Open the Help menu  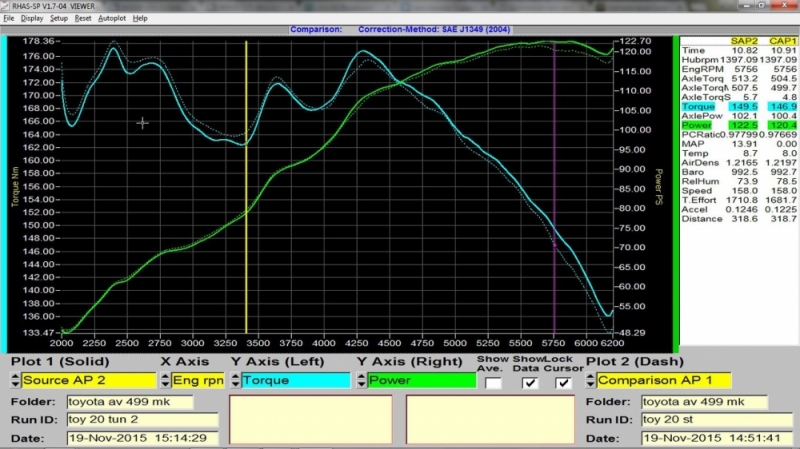[x=140, y=18]
